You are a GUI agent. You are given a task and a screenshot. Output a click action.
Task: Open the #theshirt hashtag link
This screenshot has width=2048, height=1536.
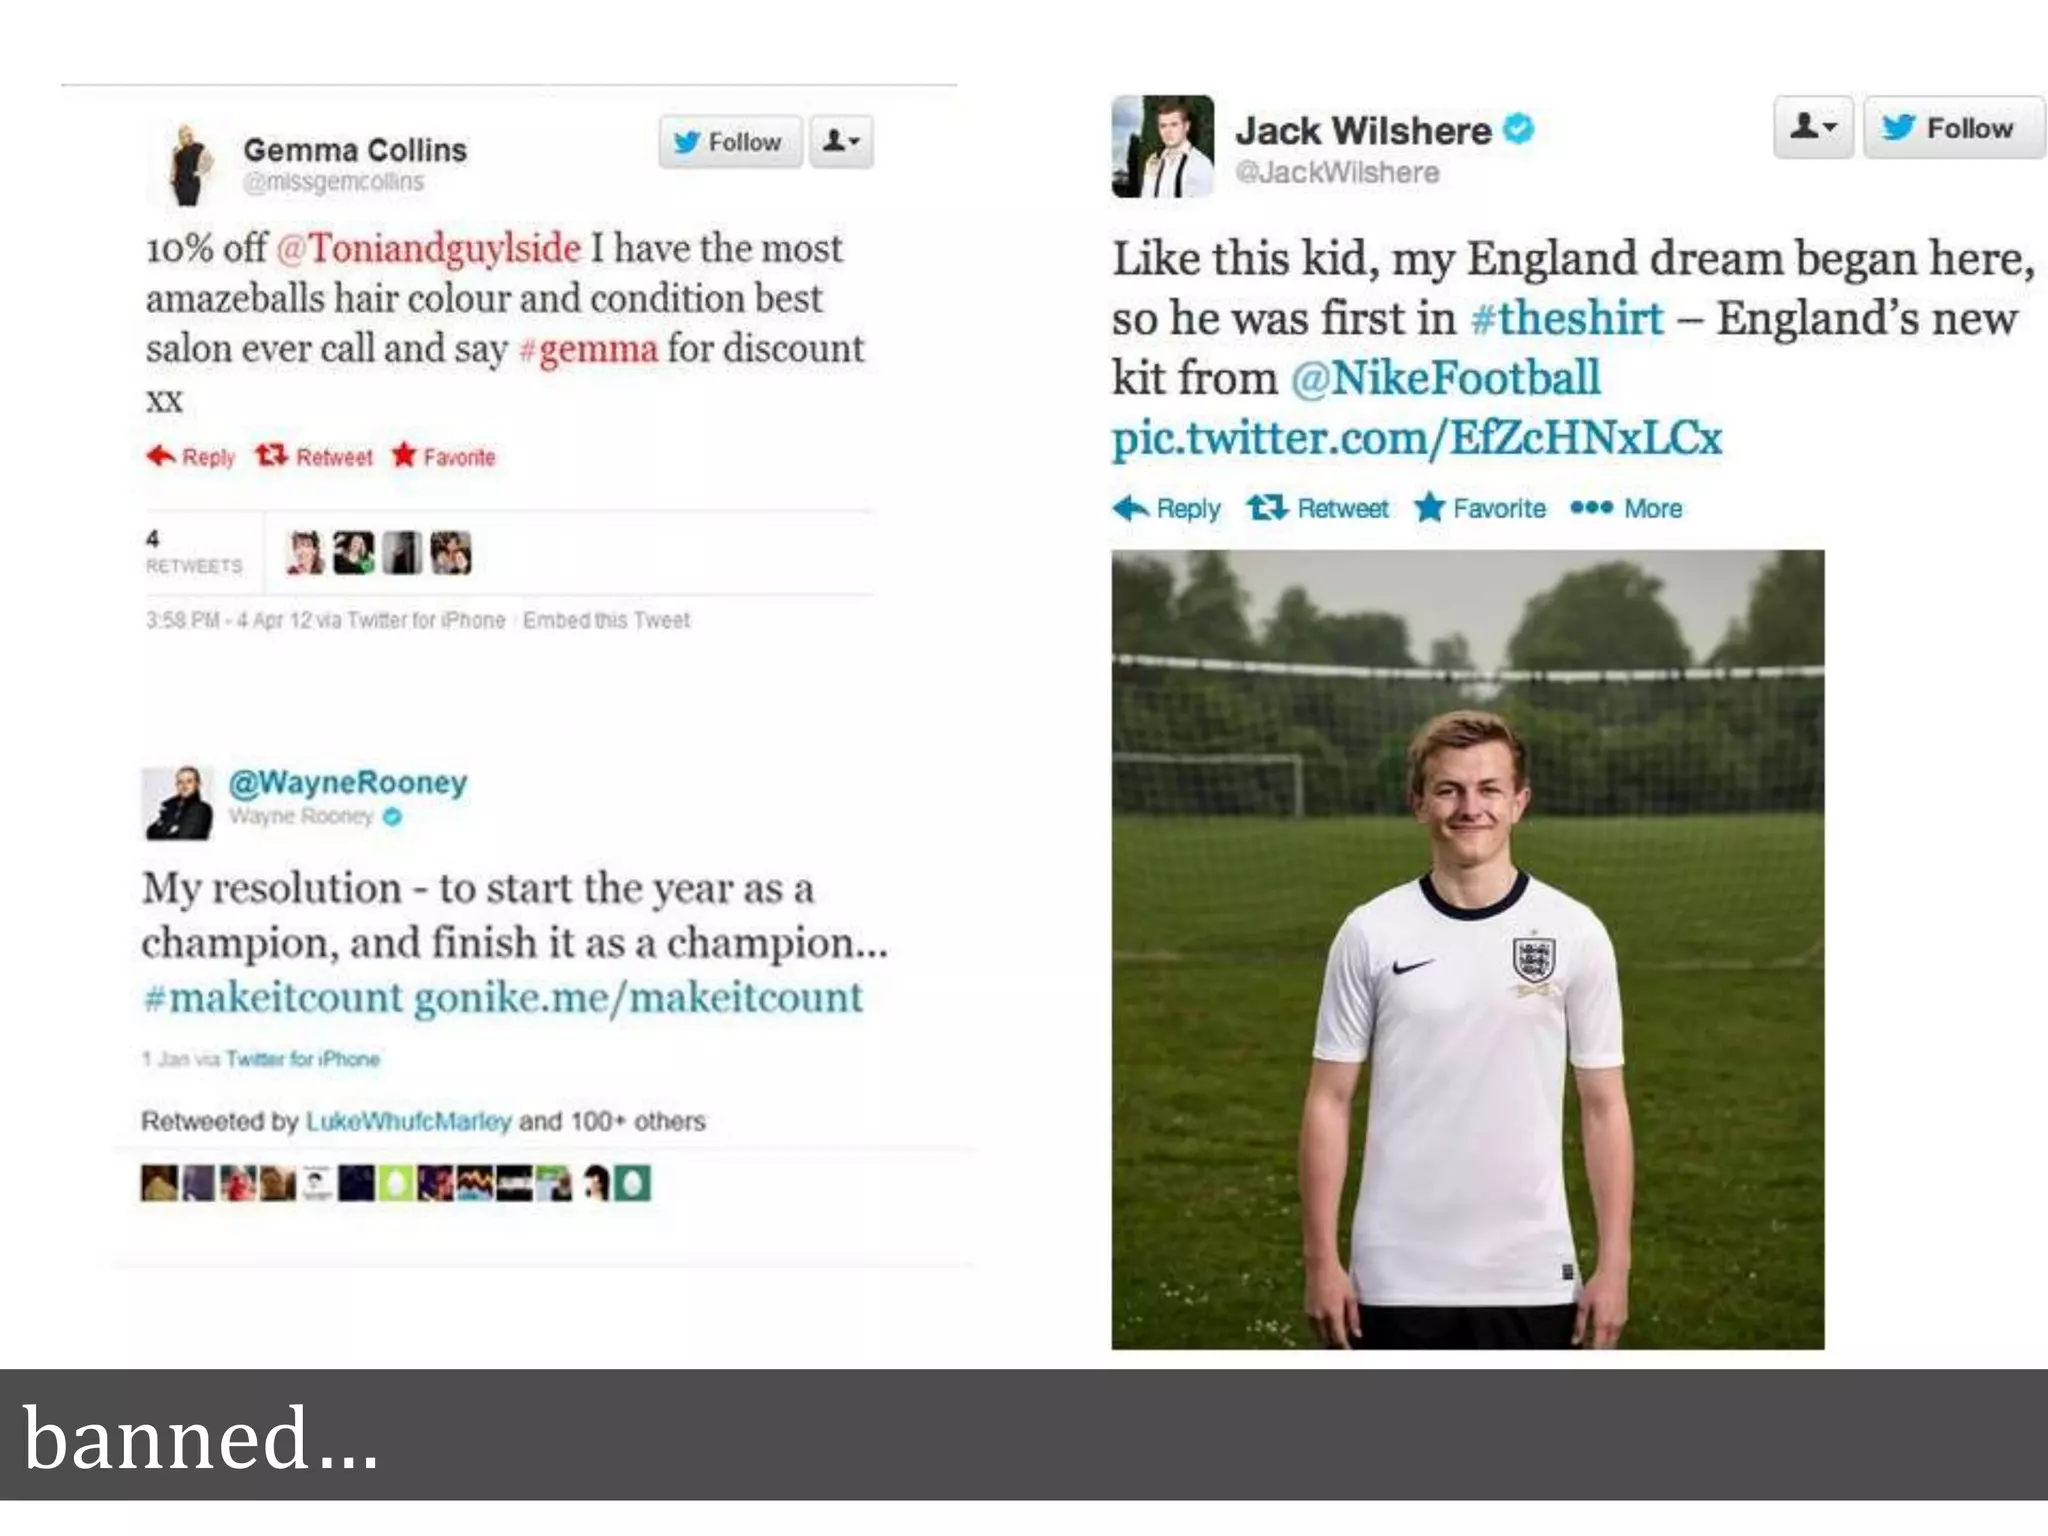(x=1567, y=318)
